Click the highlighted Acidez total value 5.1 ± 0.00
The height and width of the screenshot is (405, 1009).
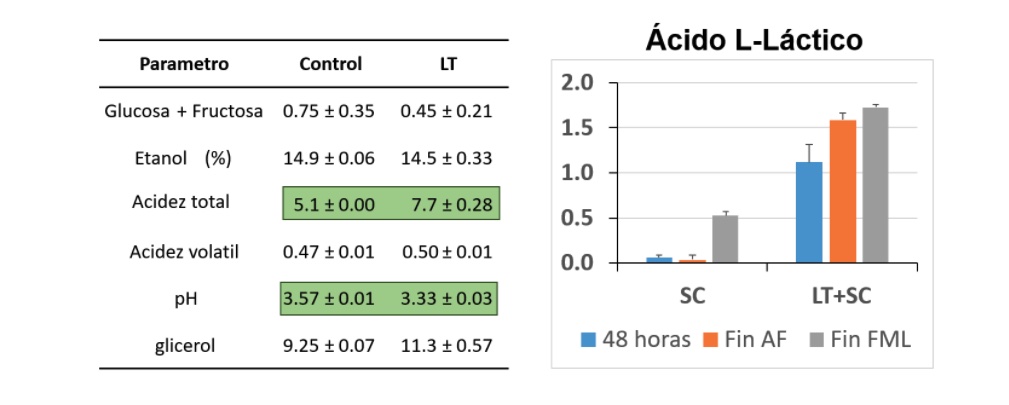tap(333, 205)
